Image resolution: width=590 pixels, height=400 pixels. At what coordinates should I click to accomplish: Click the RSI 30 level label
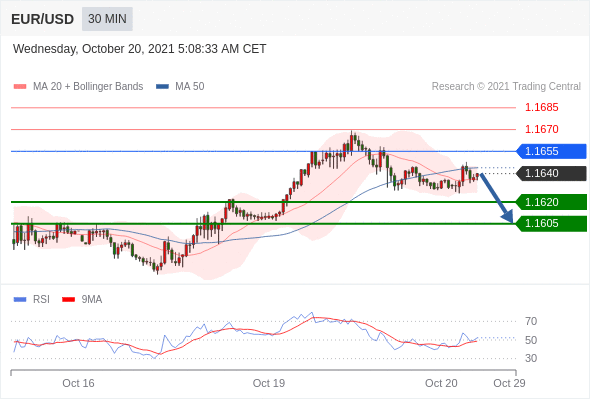point(531,358)
